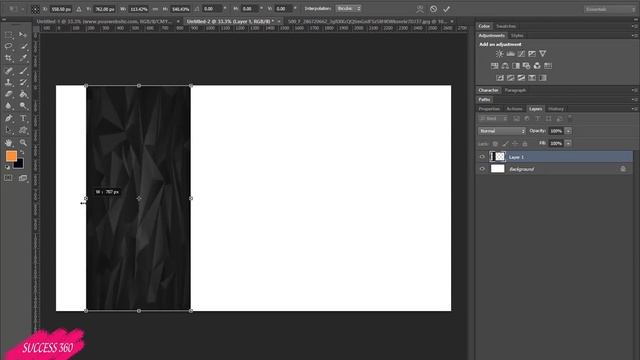This screenshot has width=640, height=360.
Task: Swap foreground and background colors
Action: (x=22, y=152)
